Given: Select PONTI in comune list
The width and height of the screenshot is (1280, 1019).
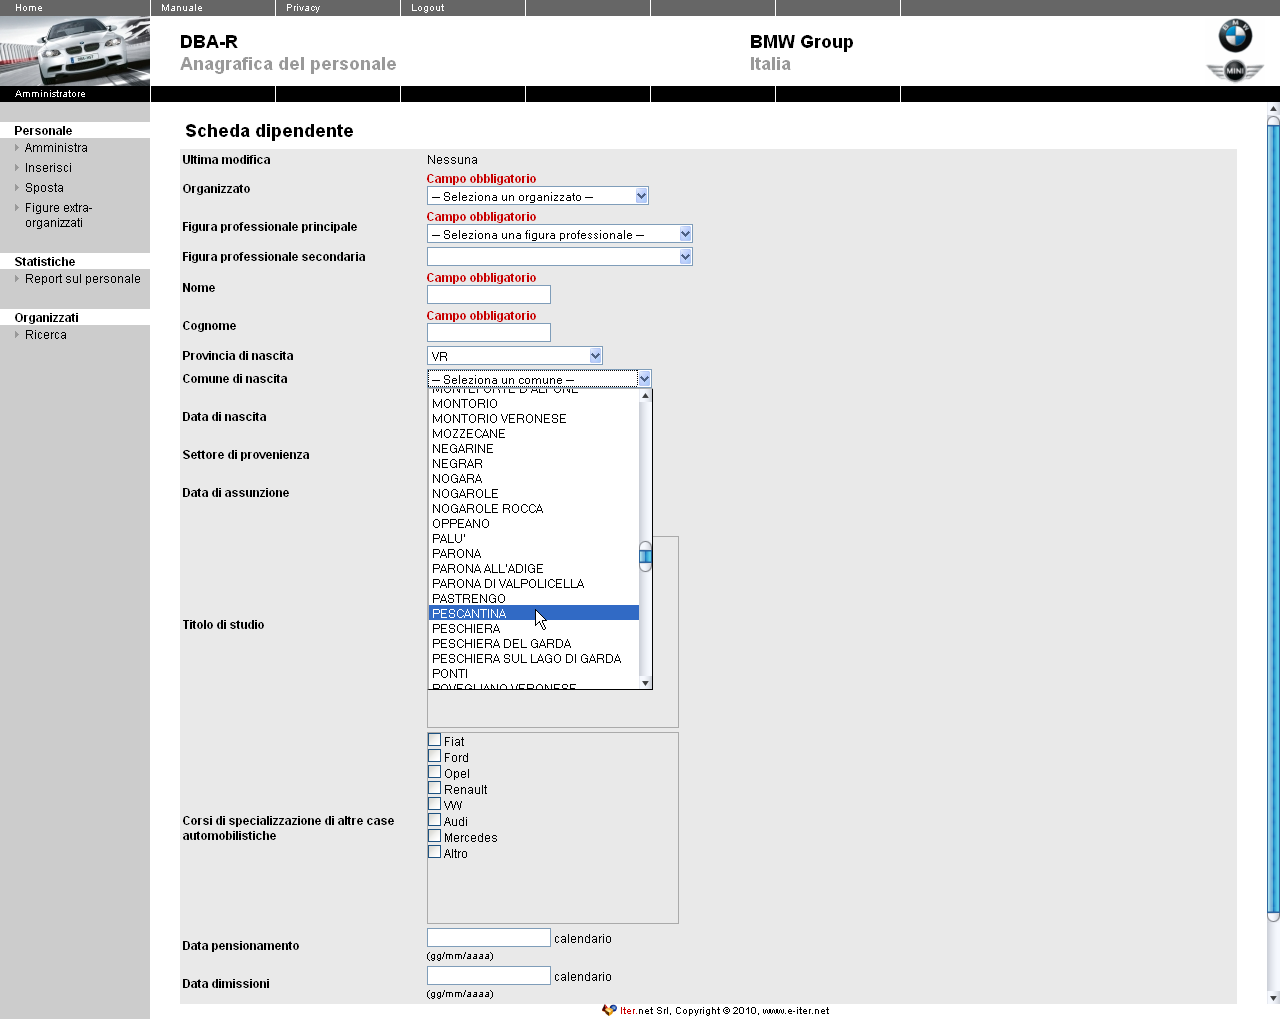Looking at the screenshot, I should click(x=534, y=674).
